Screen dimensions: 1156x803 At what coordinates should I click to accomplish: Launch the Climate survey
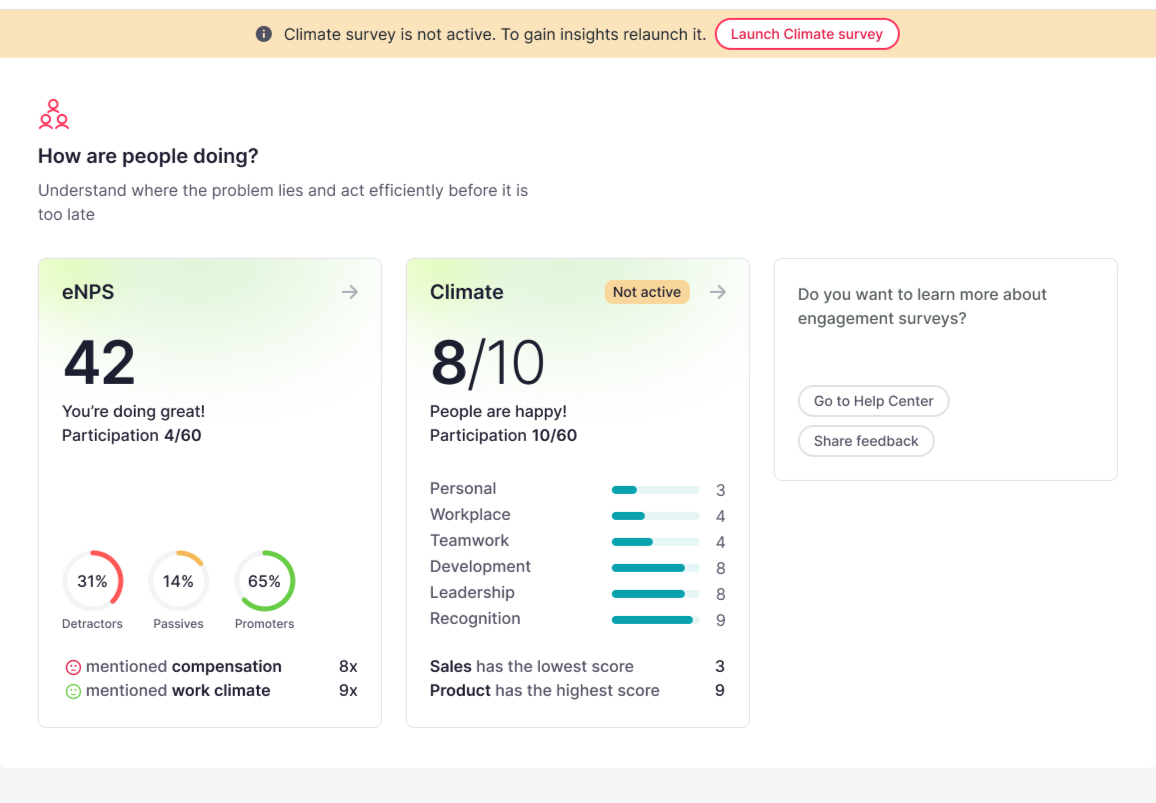point(807,33)
